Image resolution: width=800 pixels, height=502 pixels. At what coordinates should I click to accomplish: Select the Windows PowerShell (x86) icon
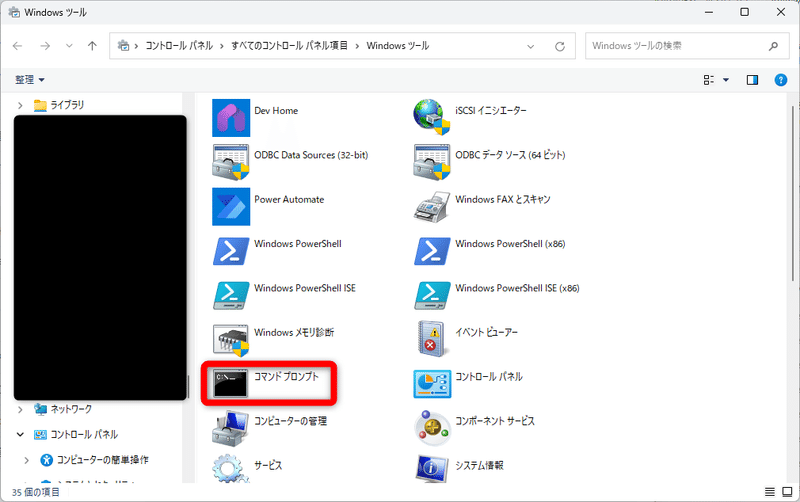pyautogui.click(x=432, y=251)
